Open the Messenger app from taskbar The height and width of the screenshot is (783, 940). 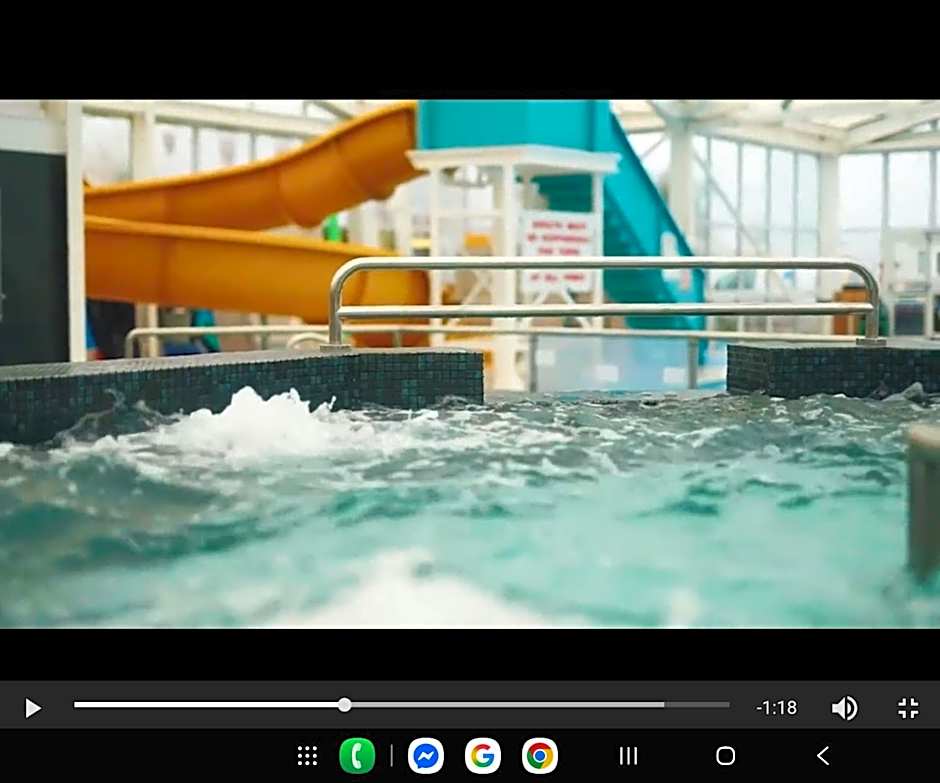coord(426,756)
